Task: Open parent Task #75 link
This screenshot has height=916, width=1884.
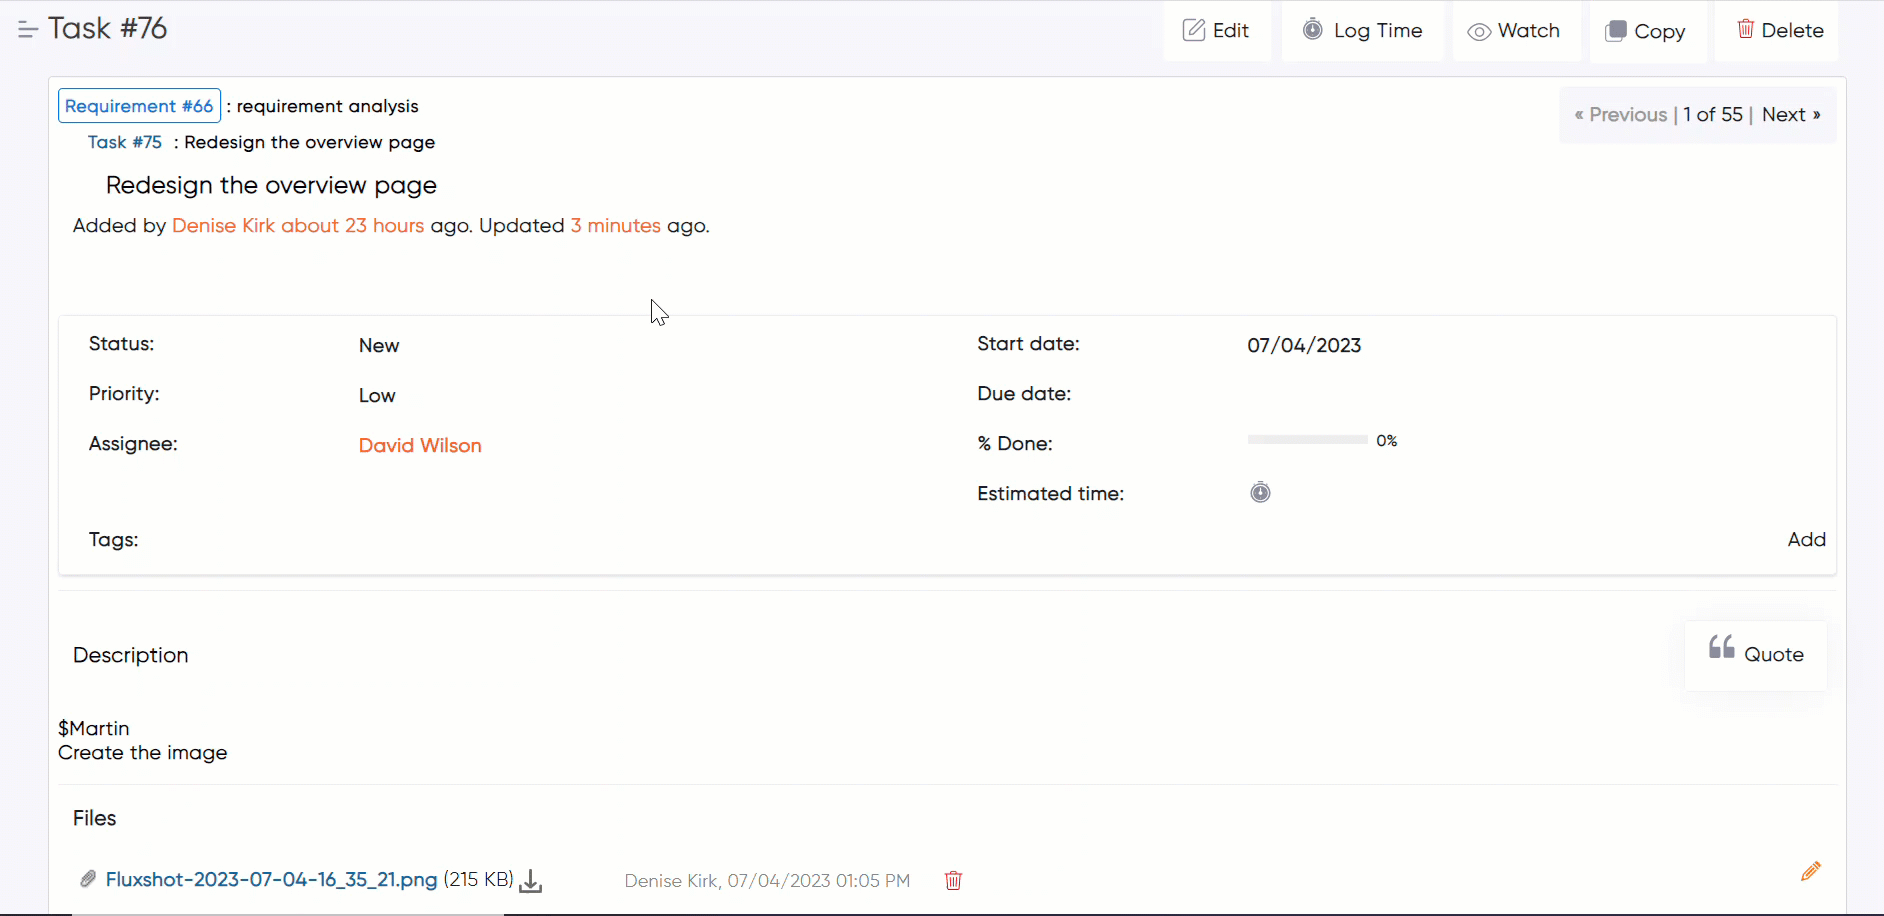Action: click(125, 142)
